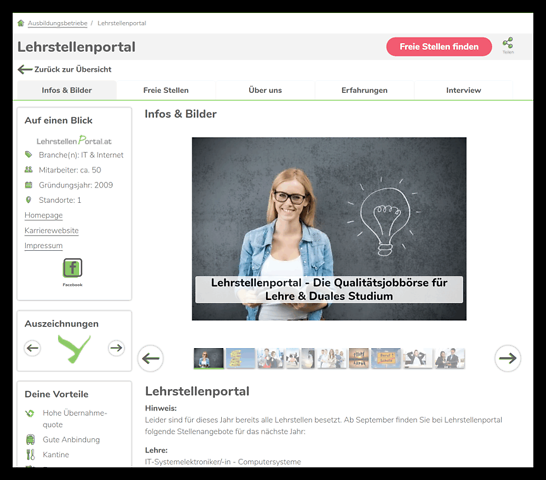
Task: Click the 'Kantine' benefit text
Action: (56, 455)
